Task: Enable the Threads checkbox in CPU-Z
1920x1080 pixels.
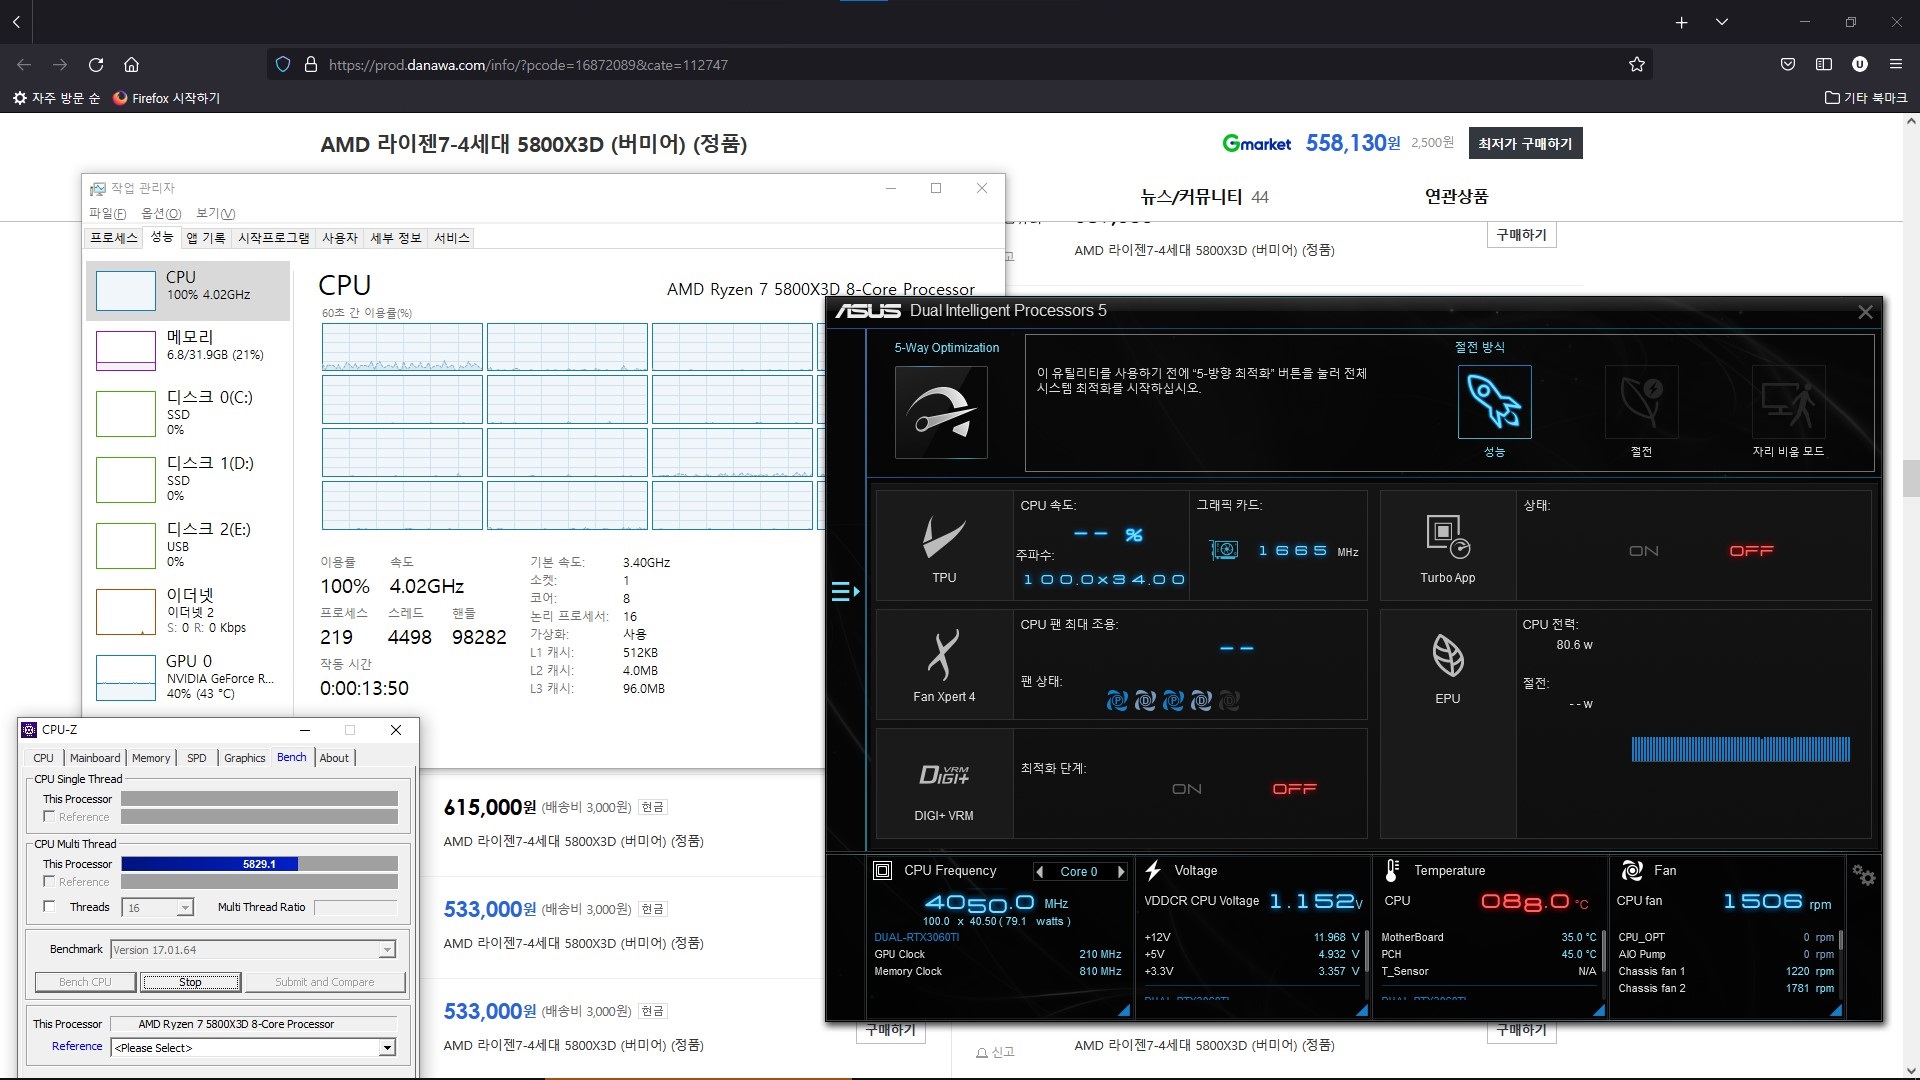Action: [49, 907]
